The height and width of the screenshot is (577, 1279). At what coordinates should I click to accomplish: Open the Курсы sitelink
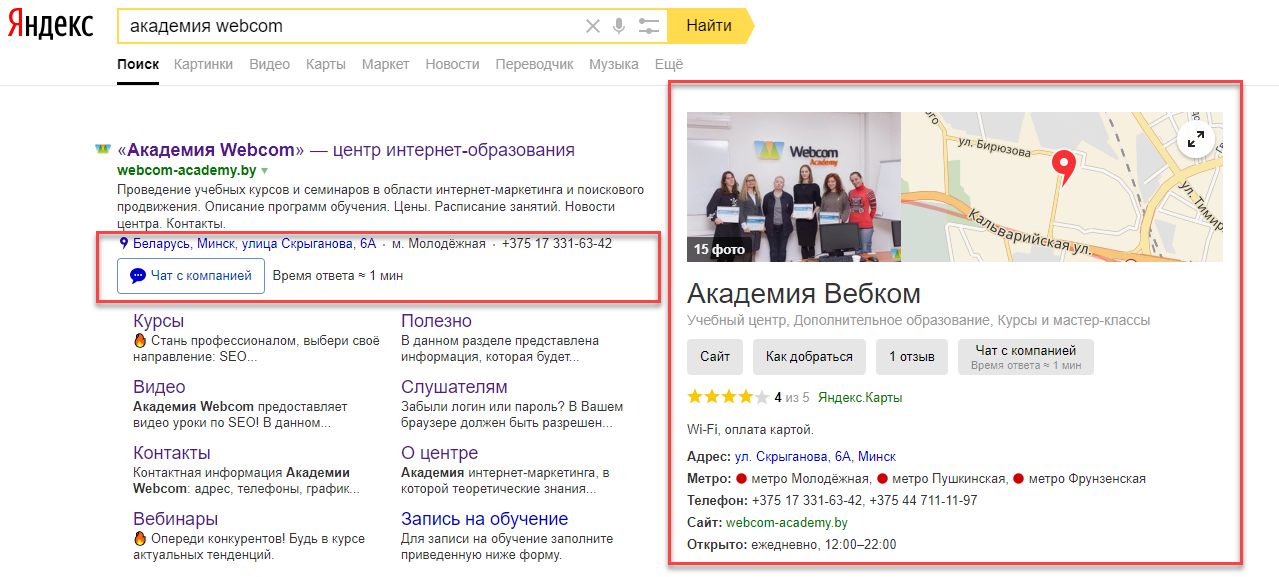tap(159, 321)
